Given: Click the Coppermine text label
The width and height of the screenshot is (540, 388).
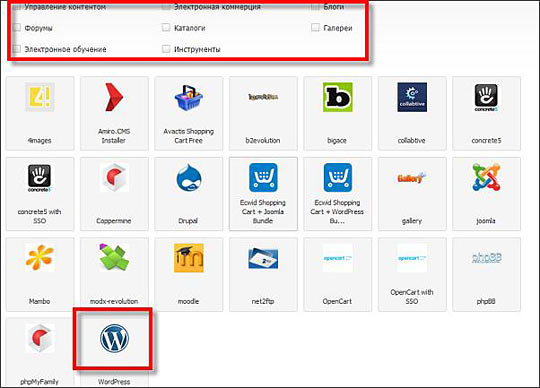Looking at the screenshot, I should click(114, 221).
